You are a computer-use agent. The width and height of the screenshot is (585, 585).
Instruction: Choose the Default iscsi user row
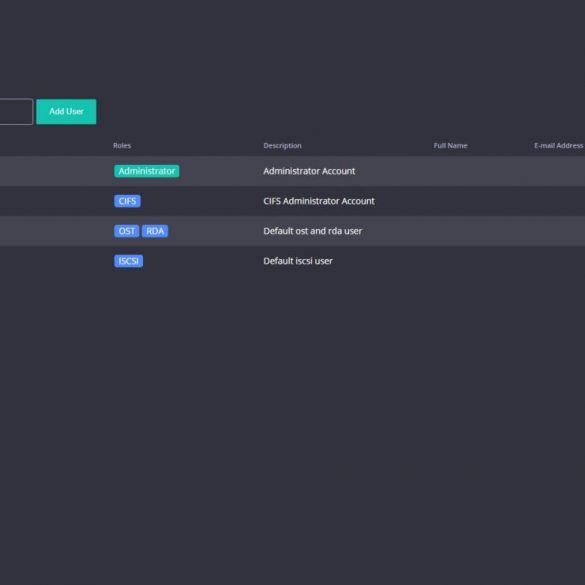tap(292, 261)
